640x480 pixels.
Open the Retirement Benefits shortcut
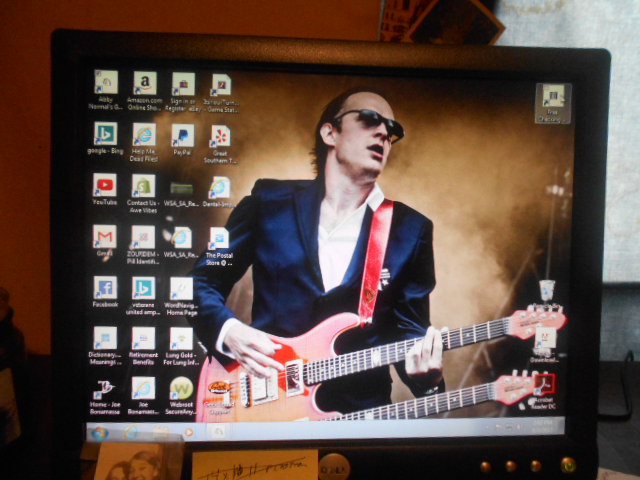point(144,338)
